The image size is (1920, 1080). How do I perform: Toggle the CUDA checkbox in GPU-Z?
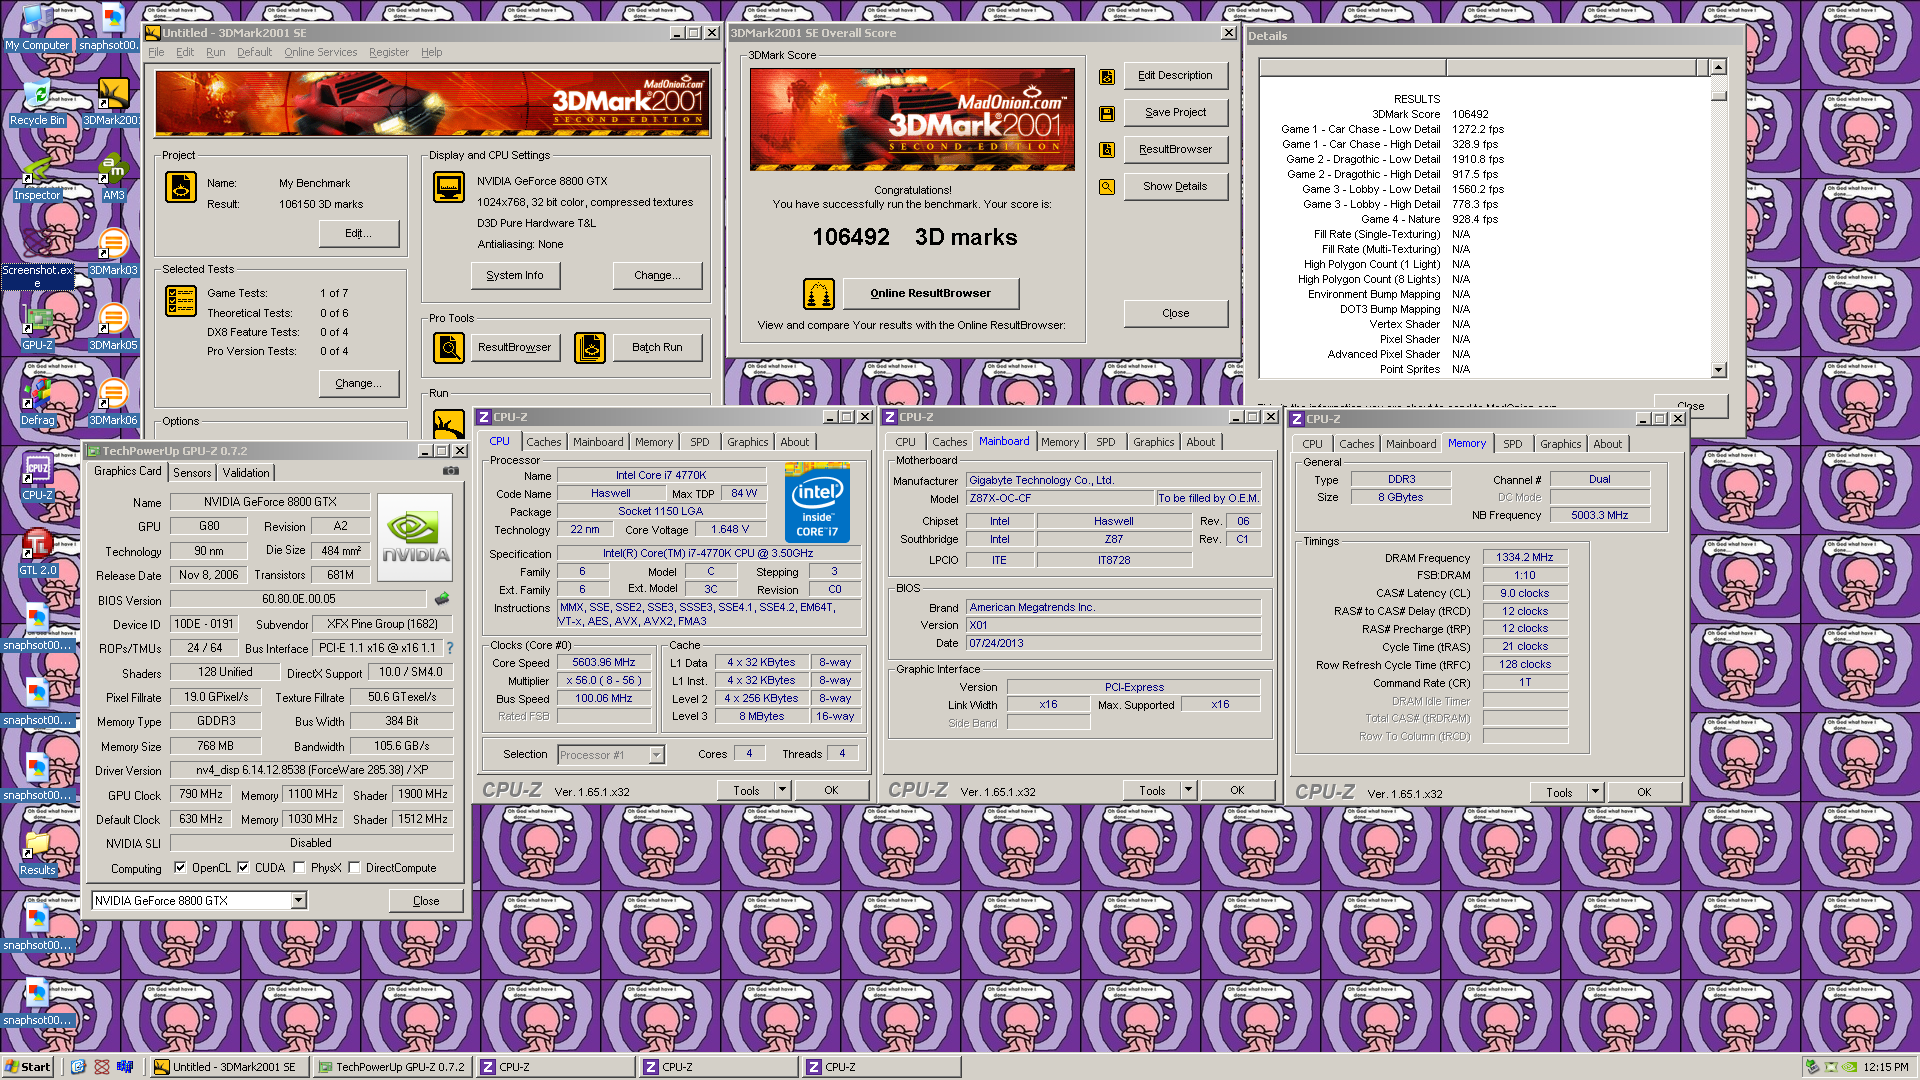[243, 868]
